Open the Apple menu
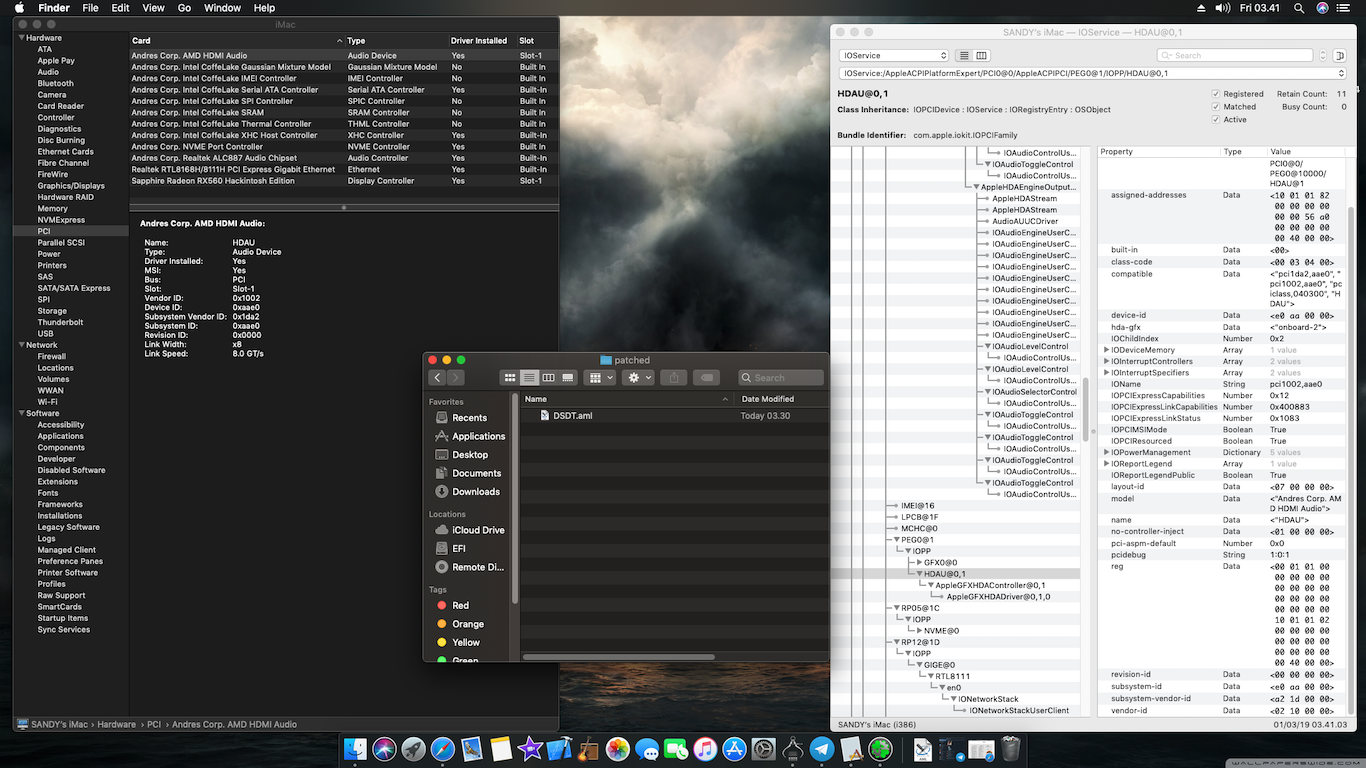The height and width of the screenshot is (768, 1366). pyautogui.click(x=19, y=8)
